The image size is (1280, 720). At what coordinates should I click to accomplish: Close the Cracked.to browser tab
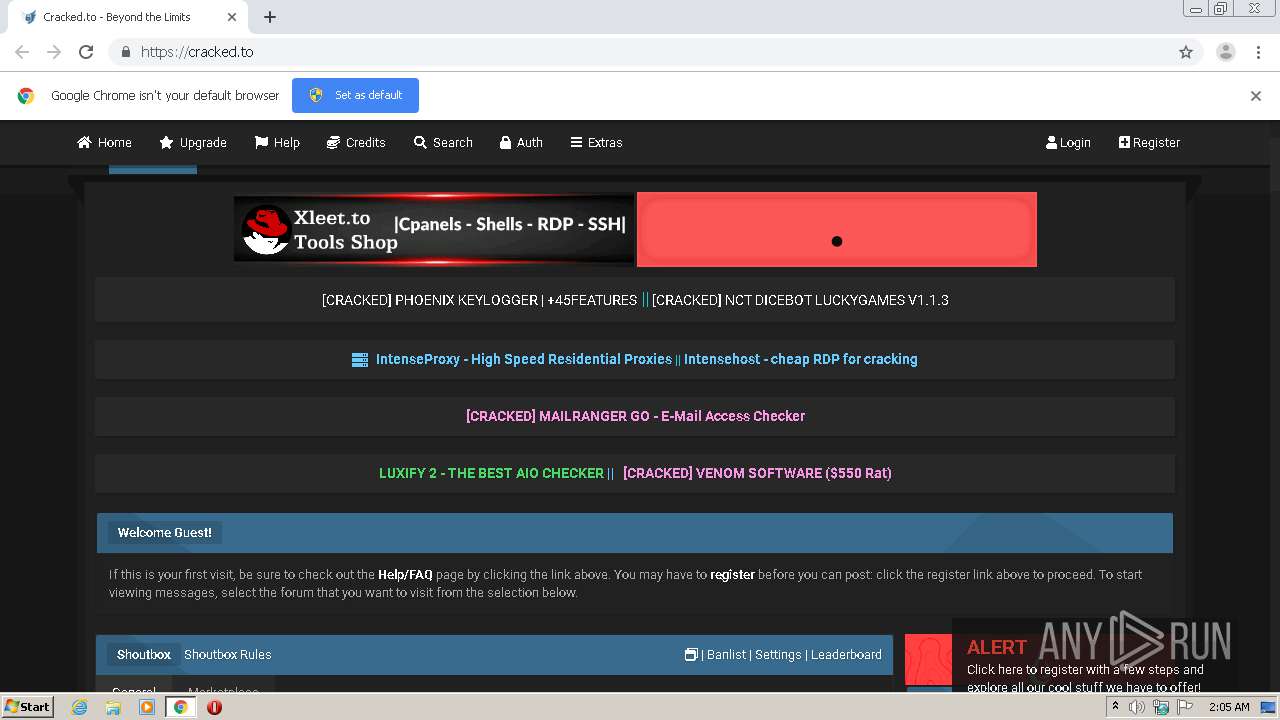pos(232,17)
